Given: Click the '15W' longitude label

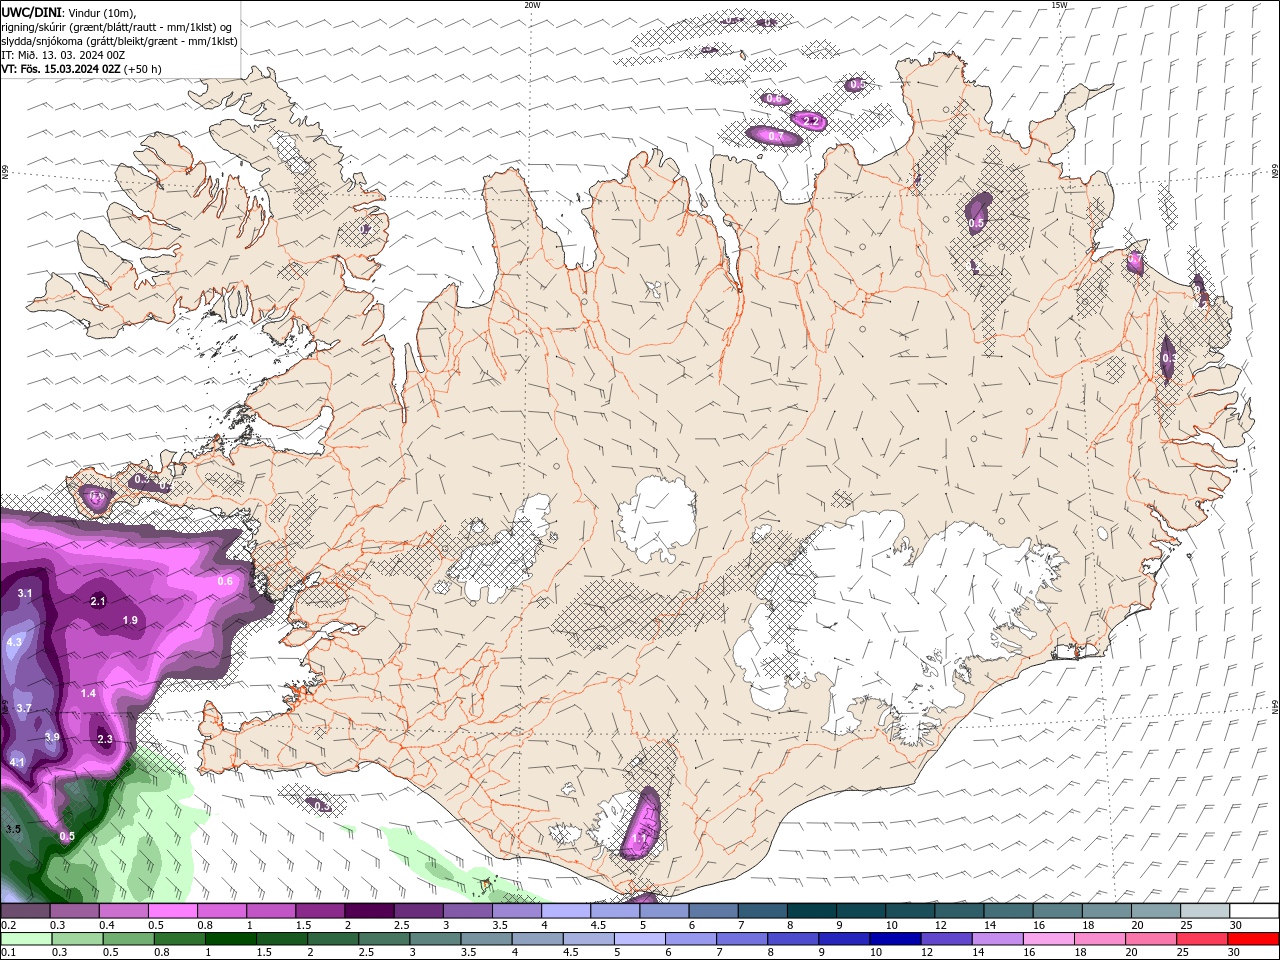Looking at the screenshot, I should coord(1059,5).
